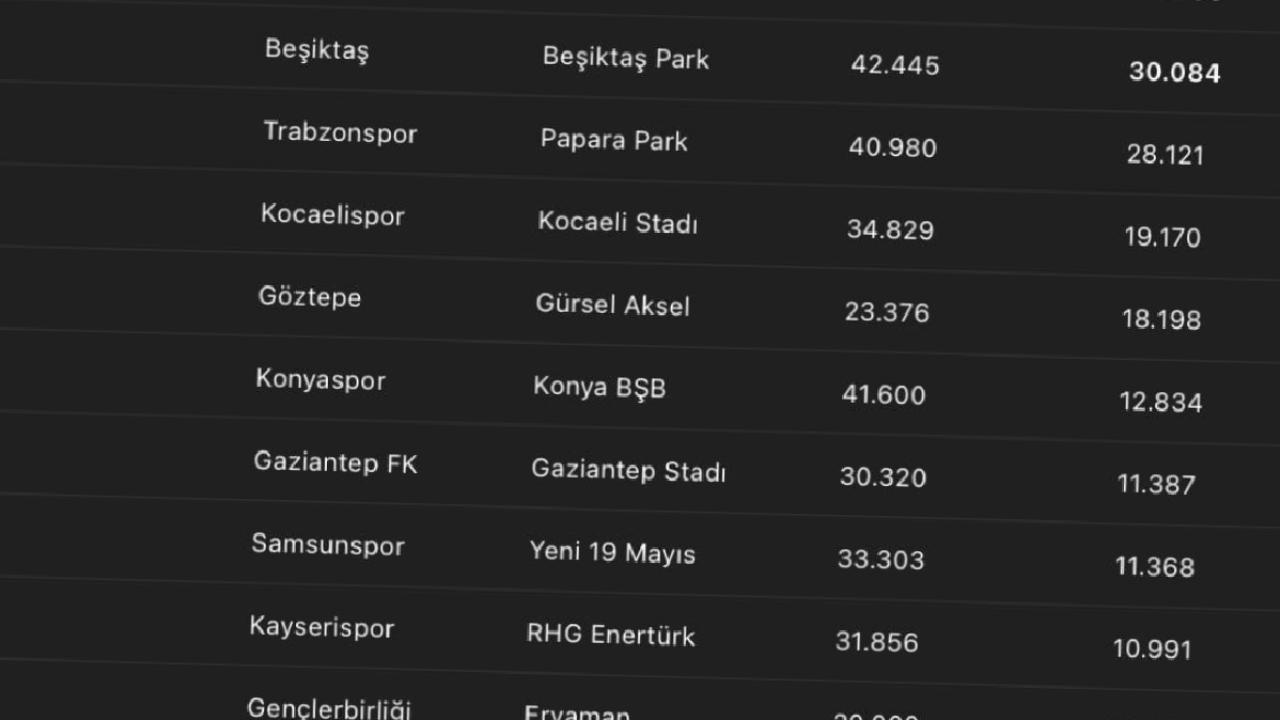The height and width of the screenshot is (720, 1280).
Task: Click the Samsunspor team name
Action: 327,545
